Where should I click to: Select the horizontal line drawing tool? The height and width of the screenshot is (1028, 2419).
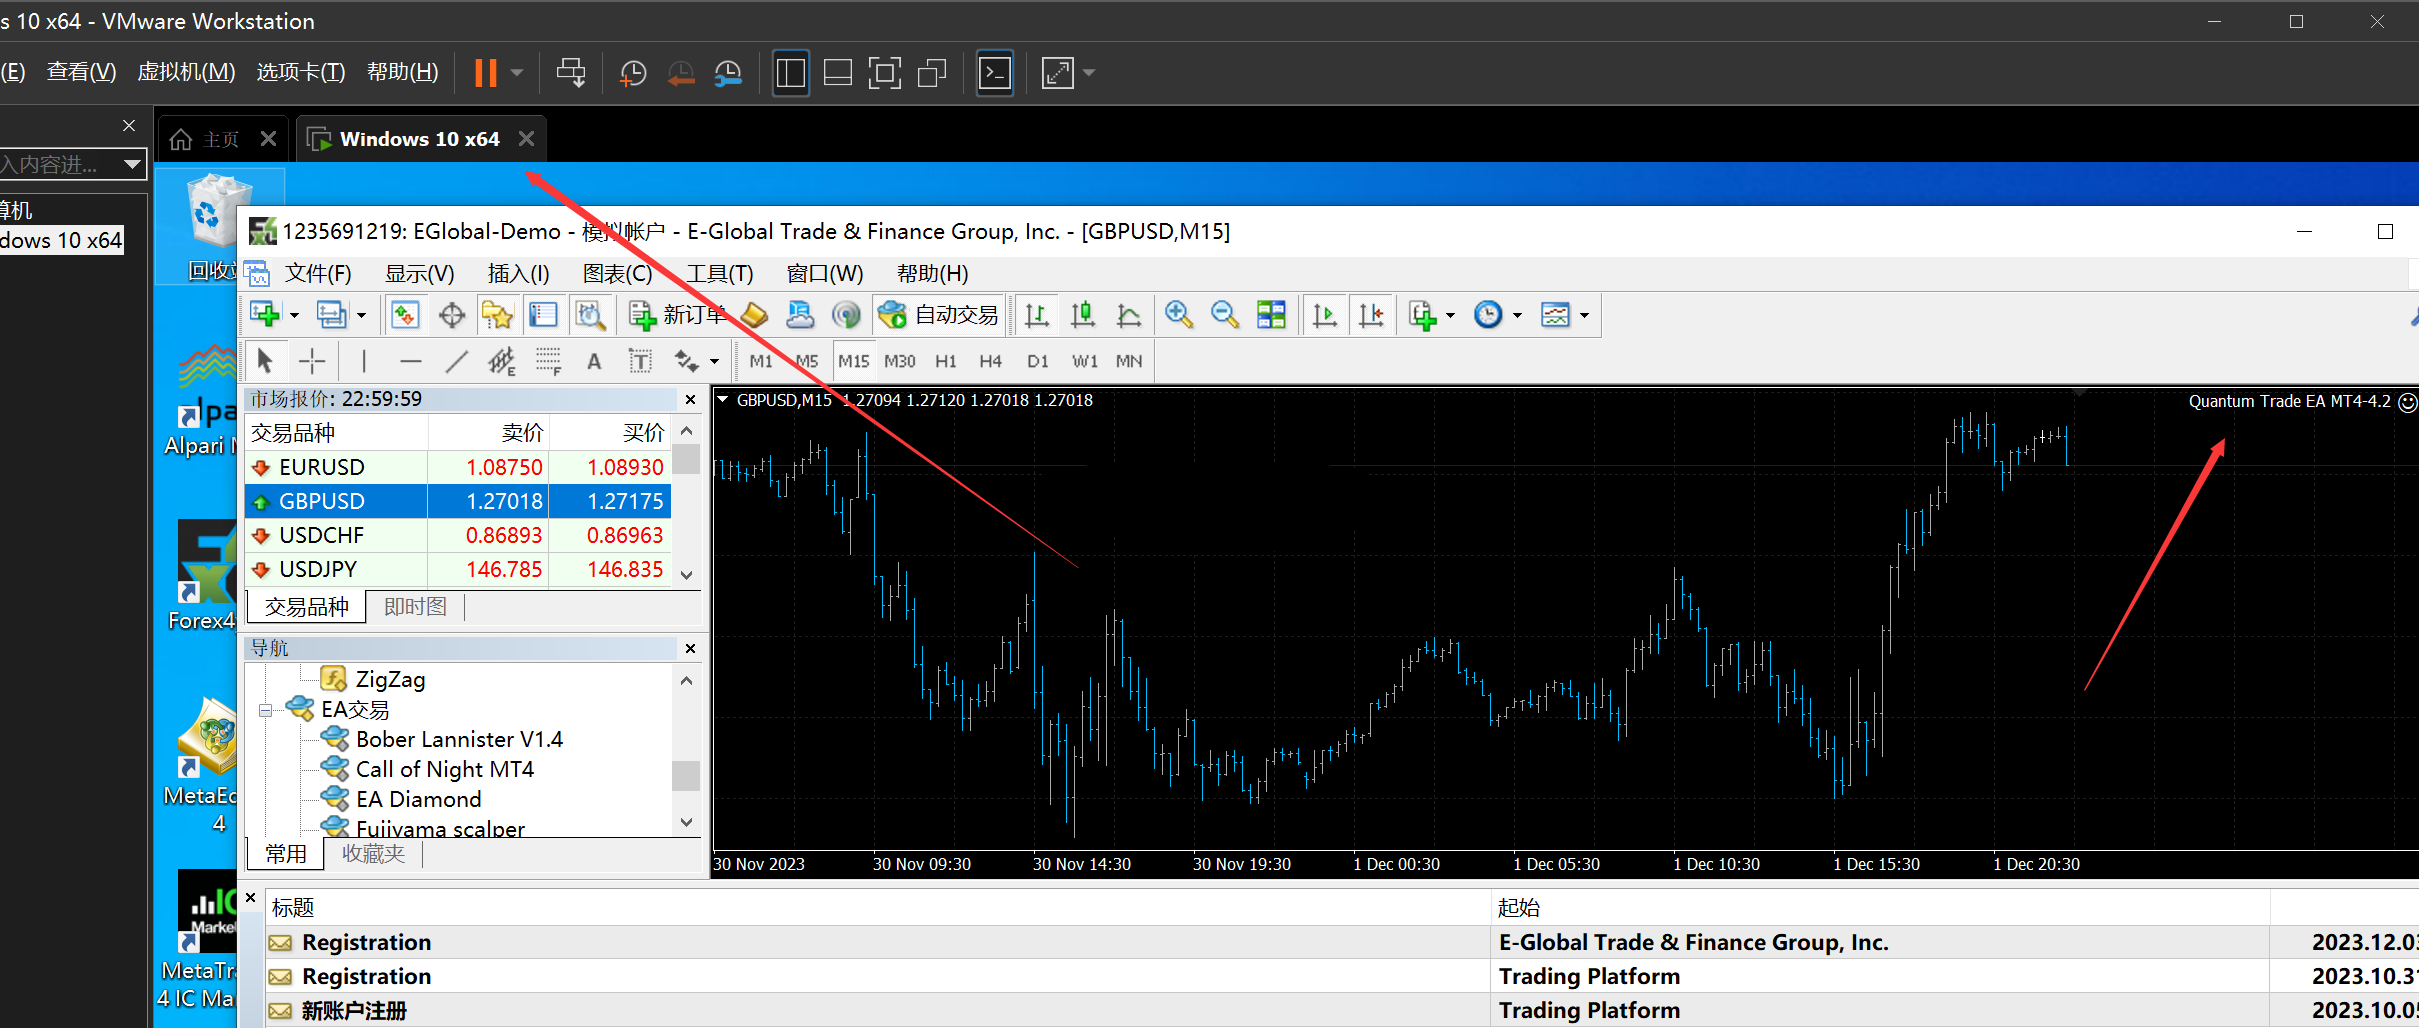(410, 361)
